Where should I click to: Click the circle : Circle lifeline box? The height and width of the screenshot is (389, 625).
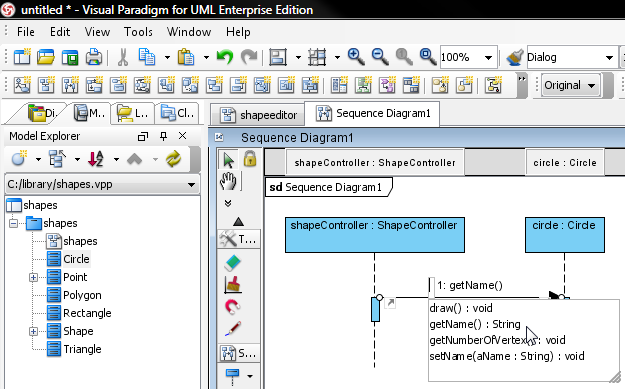(564, 235)
